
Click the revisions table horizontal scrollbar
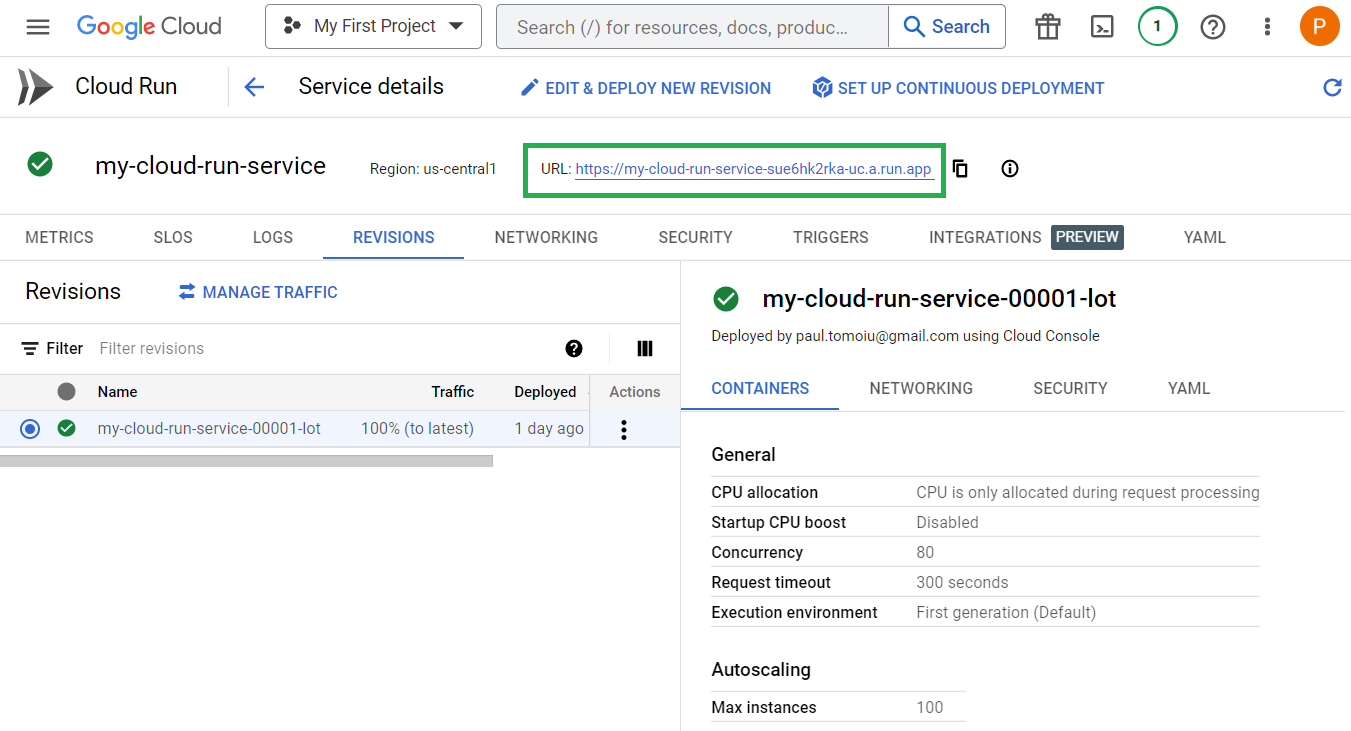[x=246, y=461]
